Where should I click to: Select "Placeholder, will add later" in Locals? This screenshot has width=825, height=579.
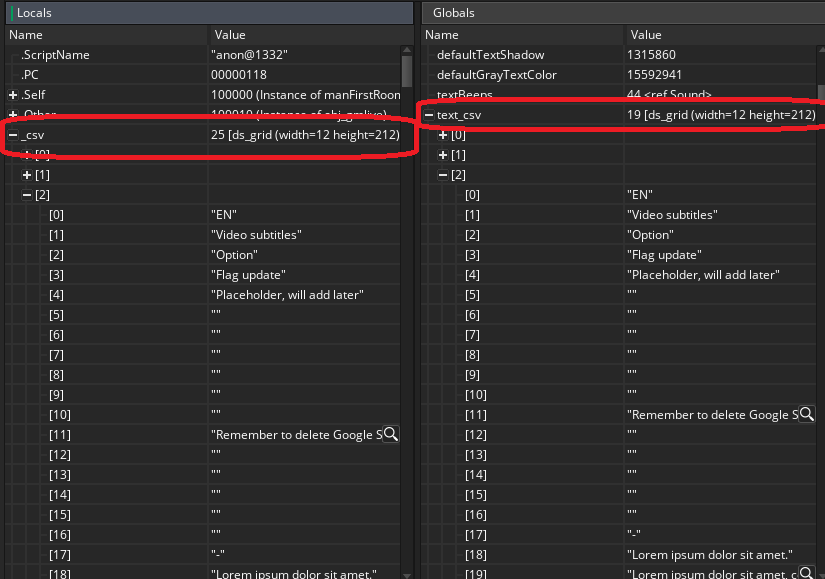tap(287, 295)
